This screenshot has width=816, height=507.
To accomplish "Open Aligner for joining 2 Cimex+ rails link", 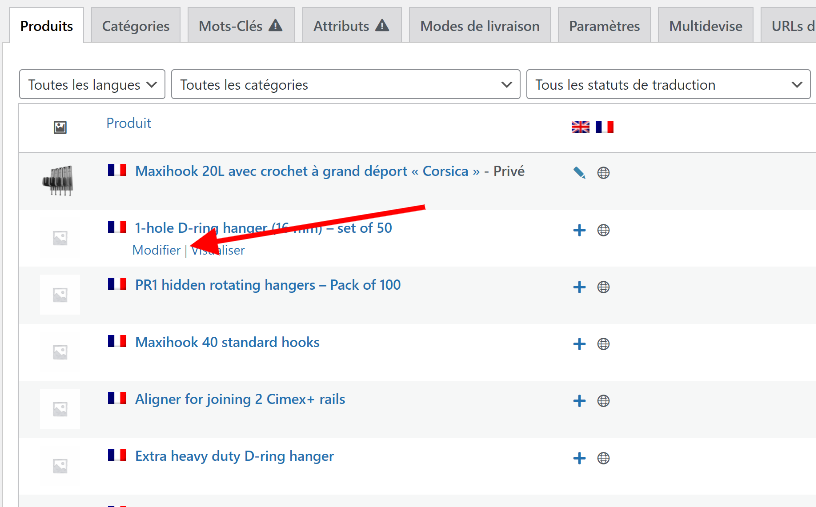I will pos(240,399).
